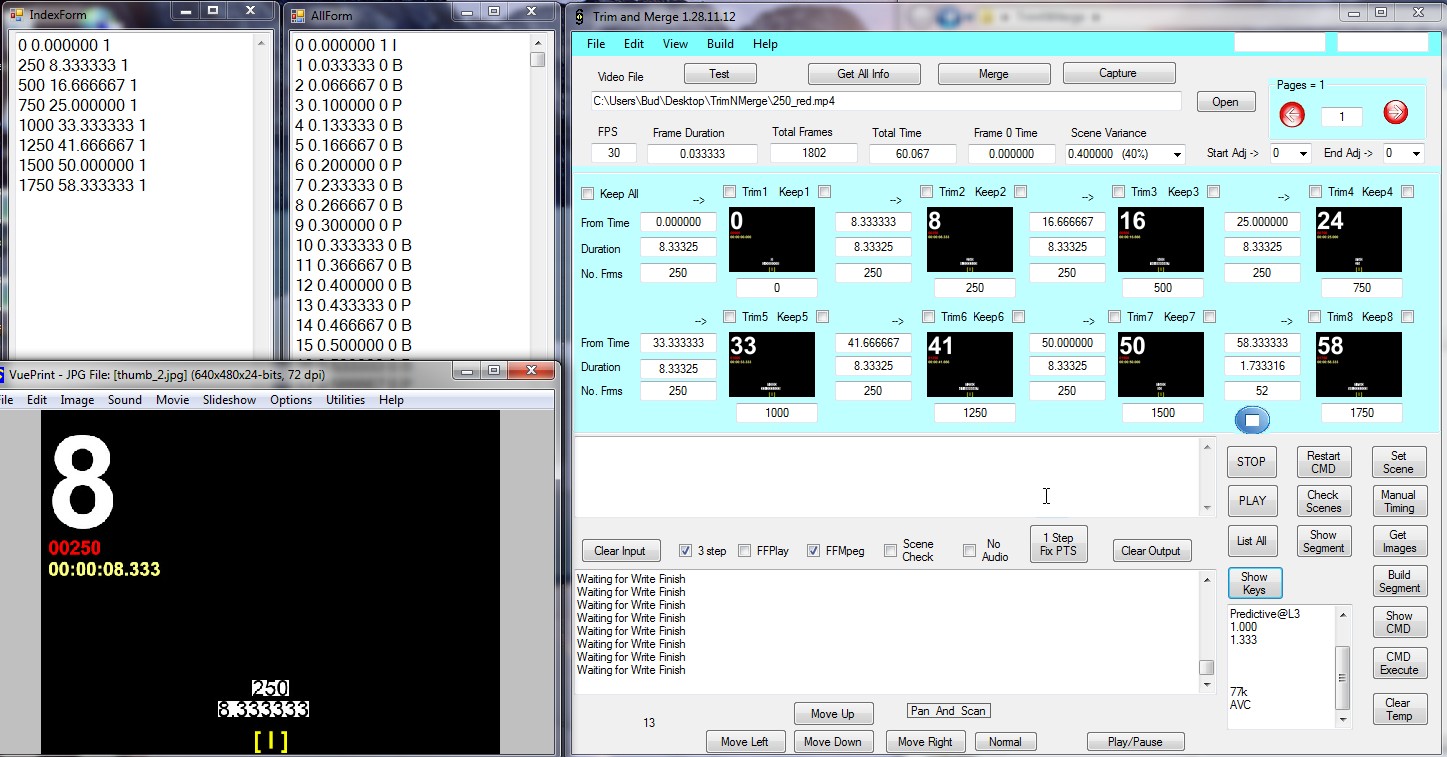
Task: Click the Get Images button
Action: click(1398, 541)
